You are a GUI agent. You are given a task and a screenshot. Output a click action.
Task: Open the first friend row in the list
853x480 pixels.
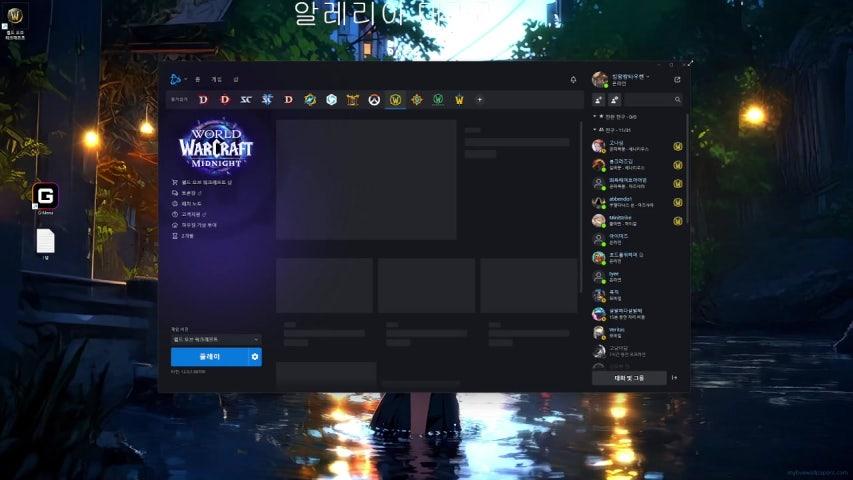(x=638, y=146)
